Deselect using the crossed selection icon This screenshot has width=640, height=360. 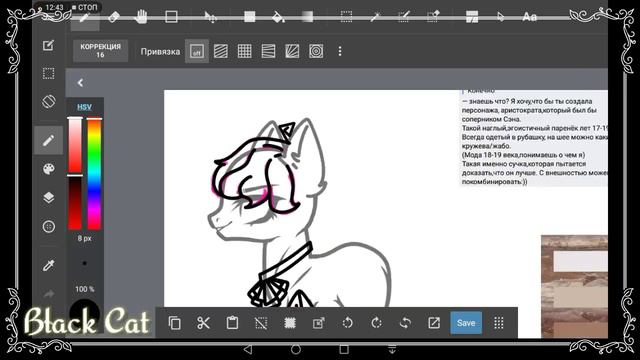[261, 323]
